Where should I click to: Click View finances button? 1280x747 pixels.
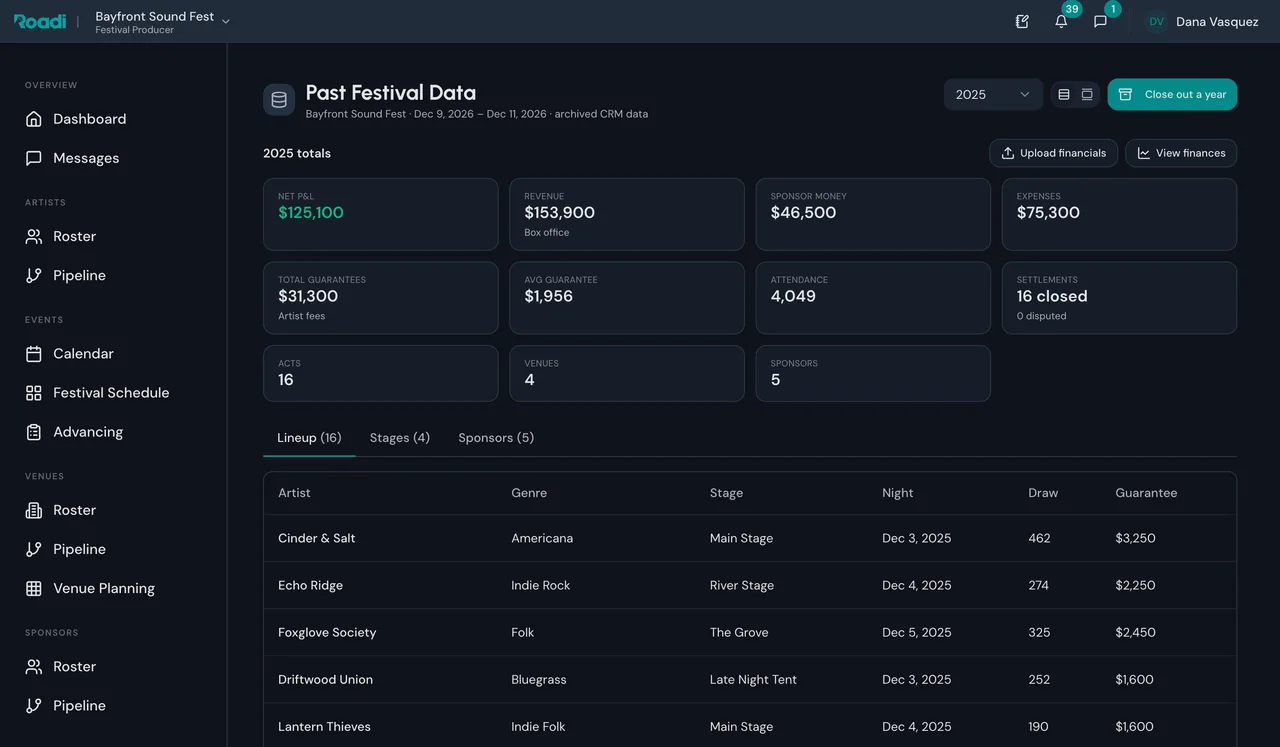pos(1181,153)
